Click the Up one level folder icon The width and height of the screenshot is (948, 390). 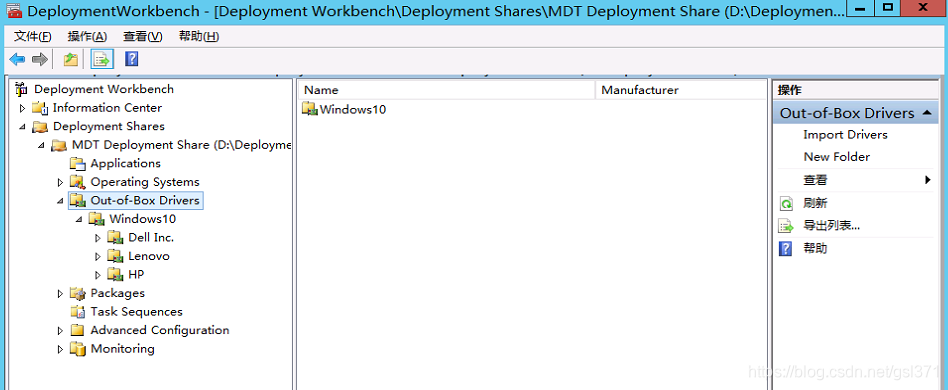point(71,59)
